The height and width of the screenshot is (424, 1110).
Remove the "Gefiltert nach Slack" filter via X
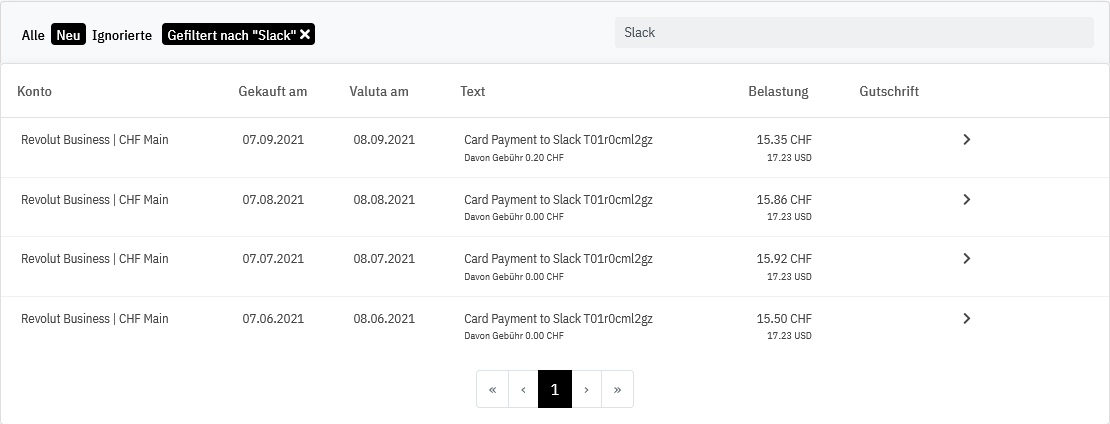306,35
